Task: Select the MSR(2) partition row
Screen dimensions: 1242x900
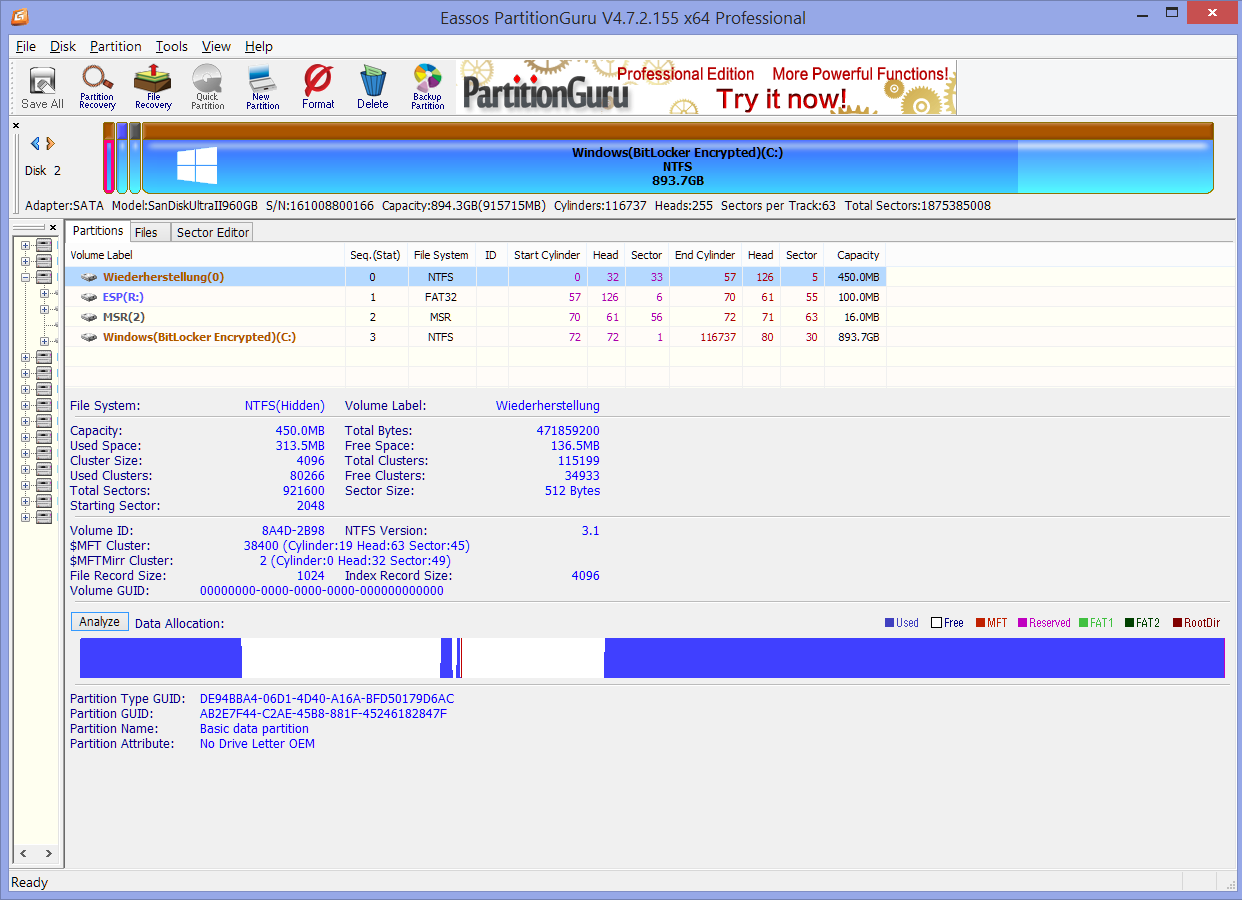Action: [x=476, y=317]
